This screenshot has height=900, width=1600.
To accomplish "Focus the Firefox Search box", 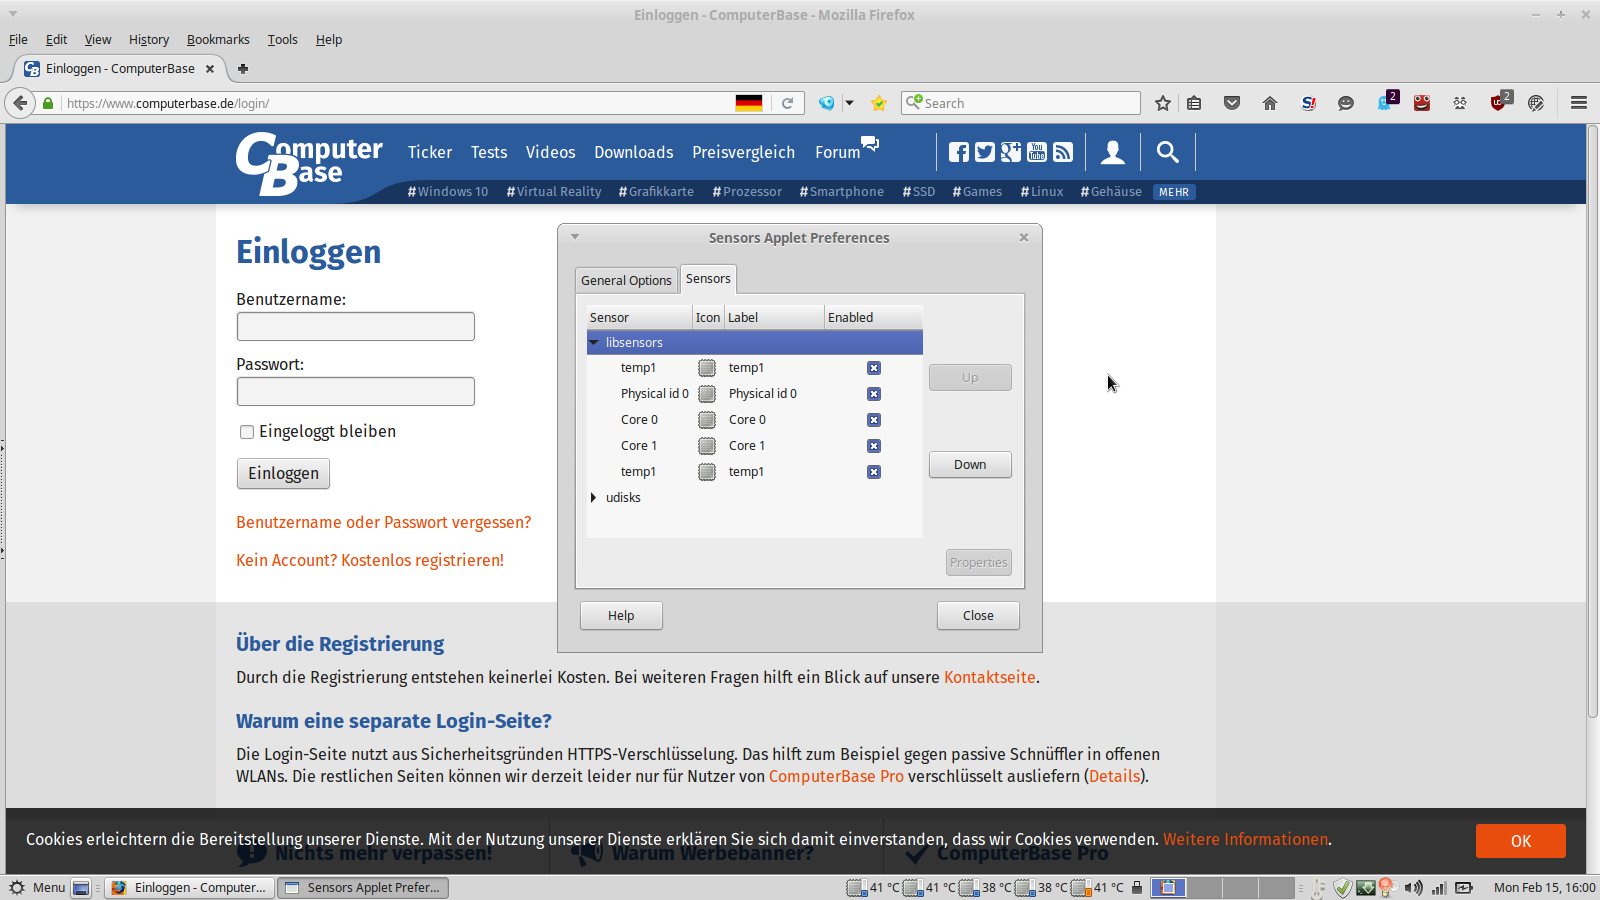I will pyautogui.click(x=1021, y=103).
